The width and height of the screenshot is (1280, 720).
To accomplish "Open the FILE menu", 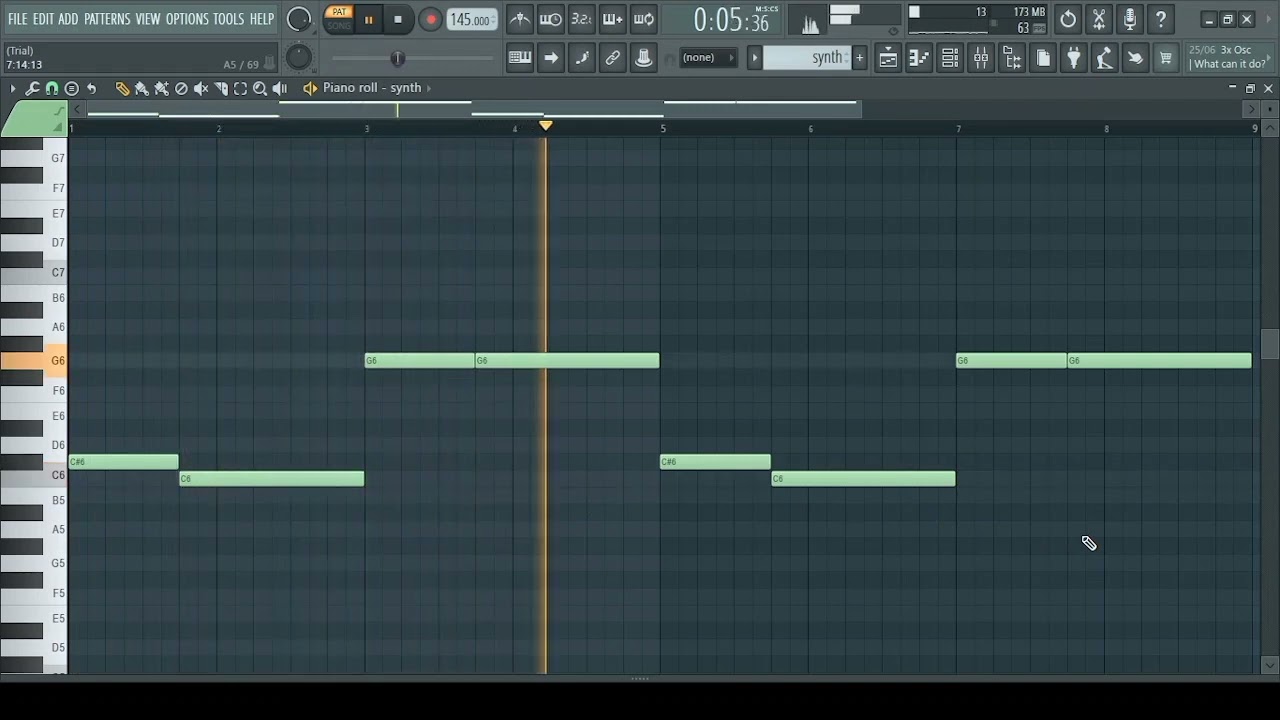I will 17,19.
